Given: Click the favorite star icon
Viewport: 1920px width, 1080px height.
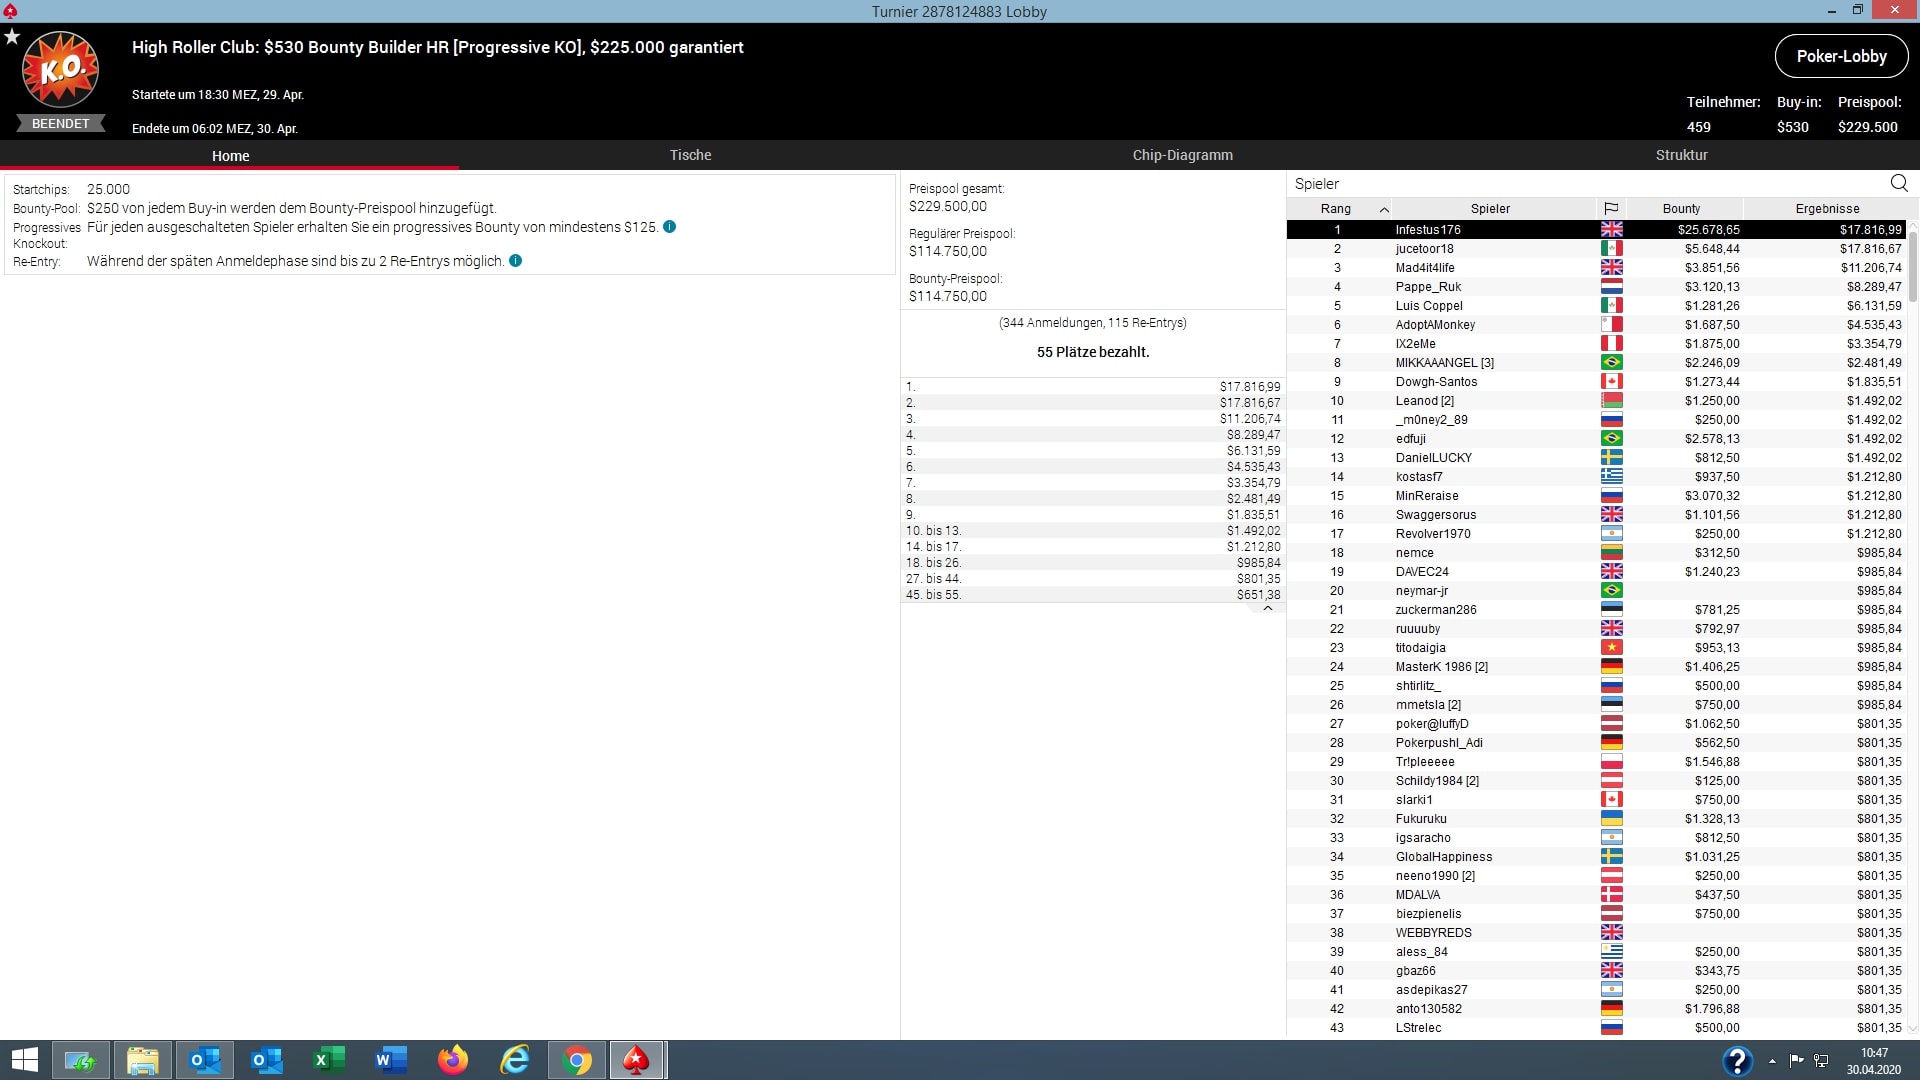Looking at the screenshot, I should click(12, 37).
